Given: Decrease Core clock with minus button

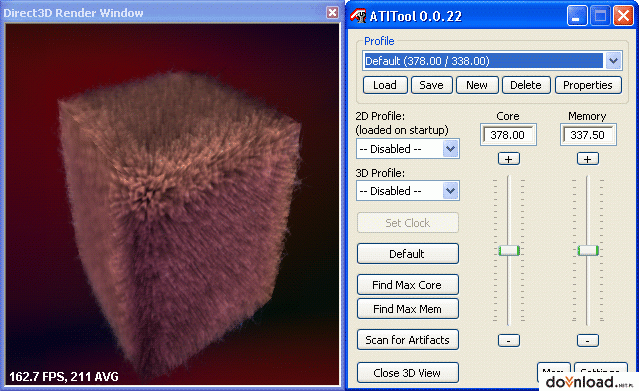Looking at the screenshot, I should point(509,340).
